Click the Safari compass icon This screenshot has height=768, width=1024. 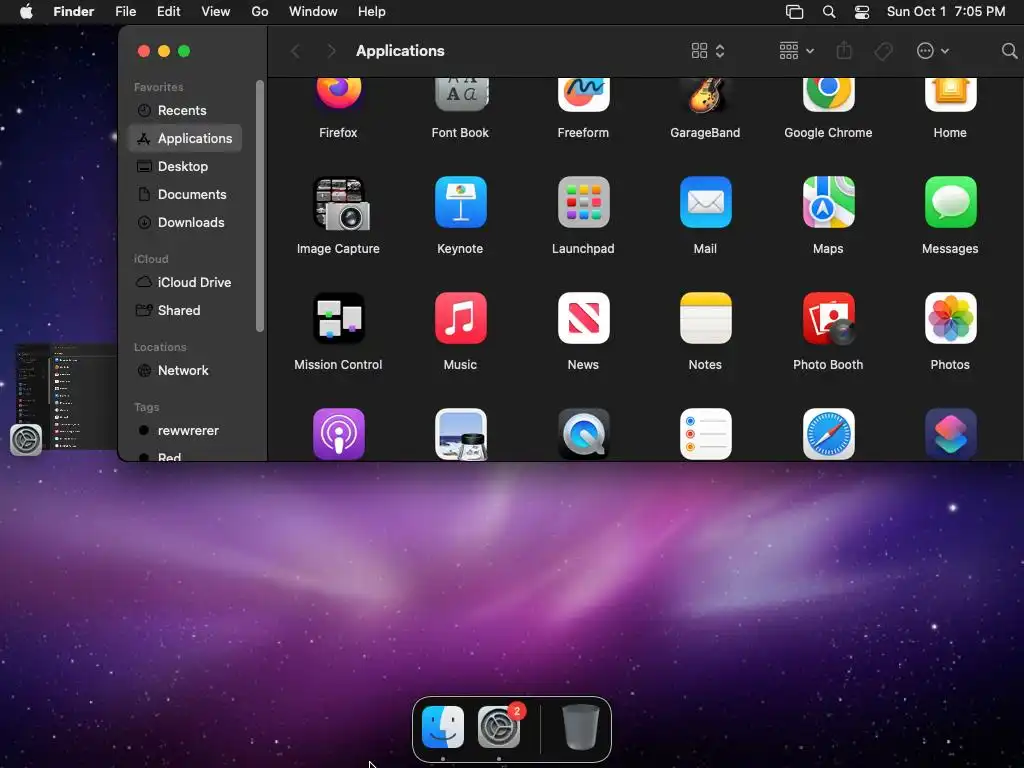[828, 434]
